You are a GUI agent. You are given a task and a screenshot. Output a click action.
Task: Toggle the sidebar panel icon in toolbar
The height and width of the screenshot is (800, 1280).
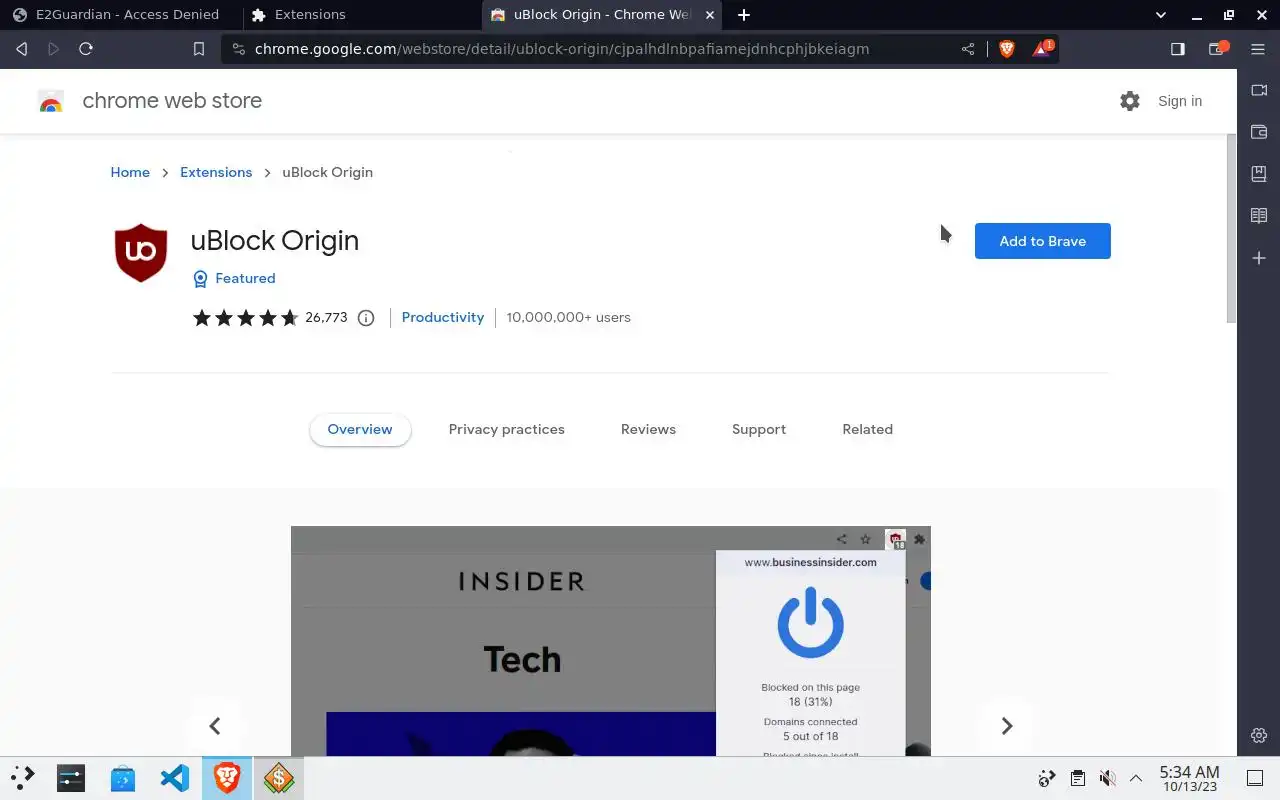[1178, 49]
